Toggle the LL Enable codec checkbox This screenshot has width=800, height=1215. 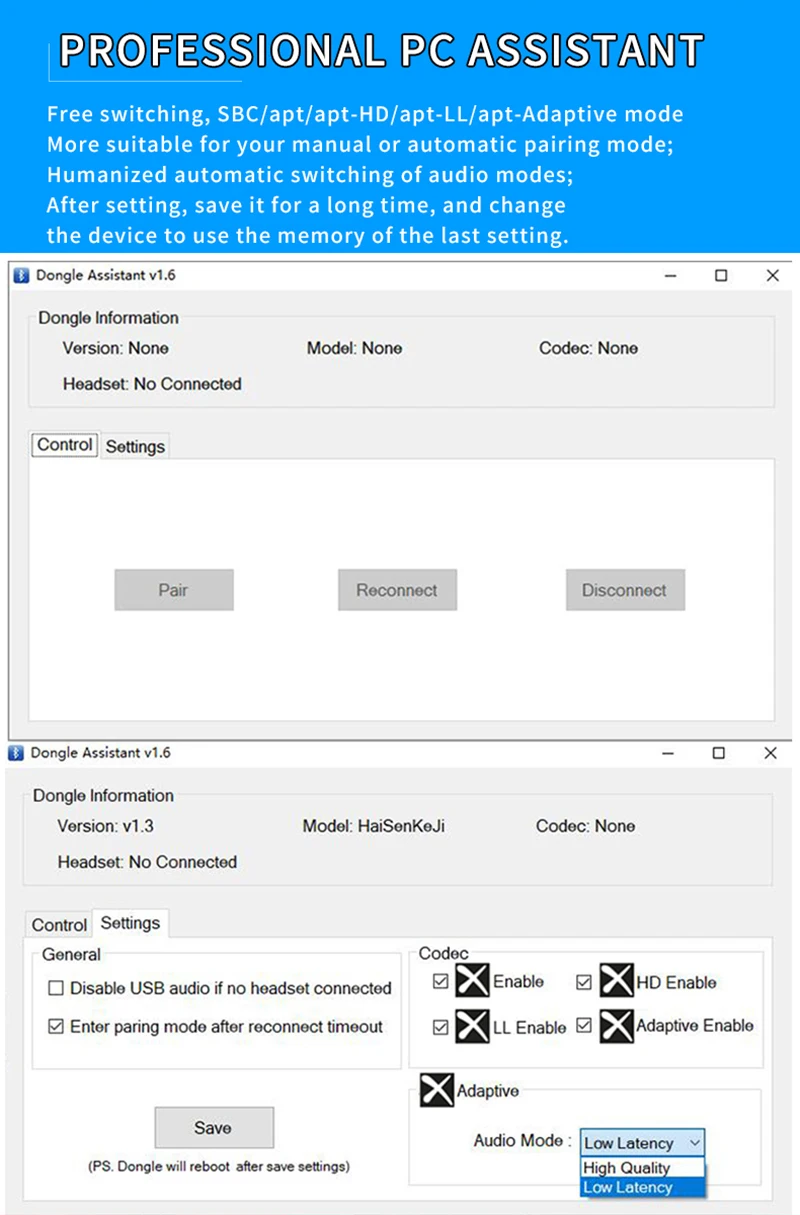point(441,1027)
